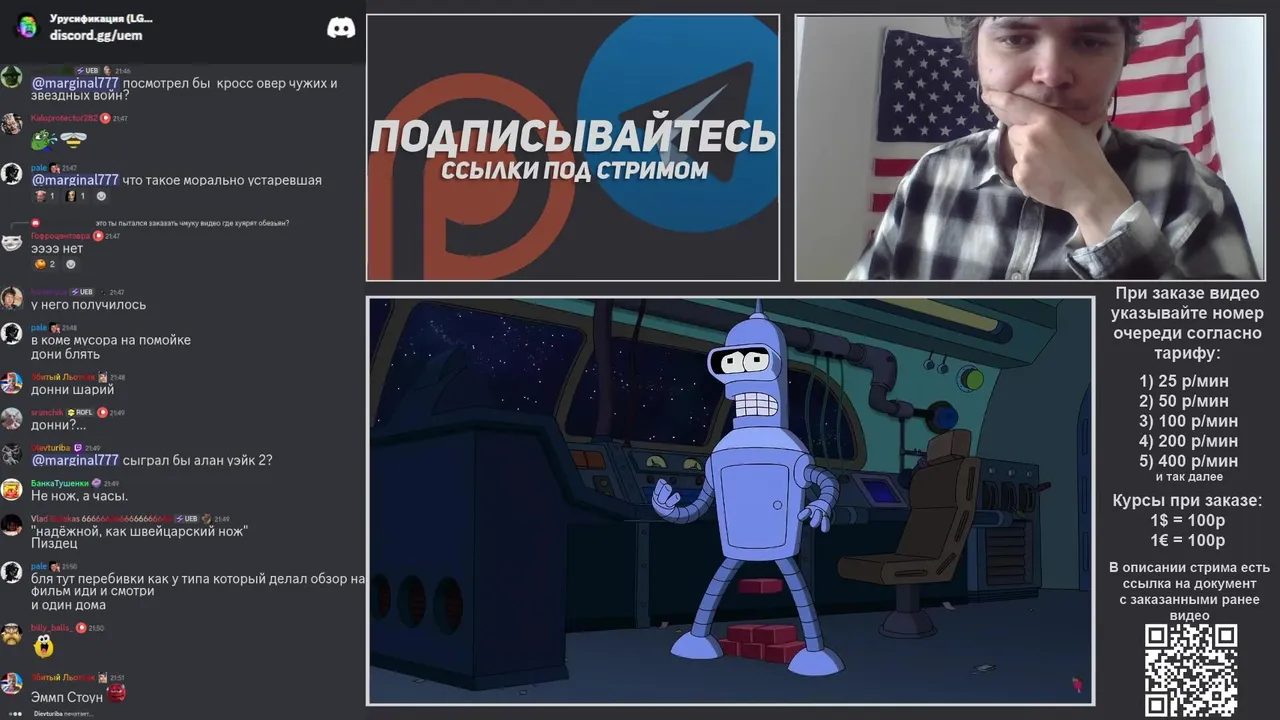1280x720 pixels.
Task: Click the yellow screaming emoji from billy_balls_
Action: coord(43,646)
